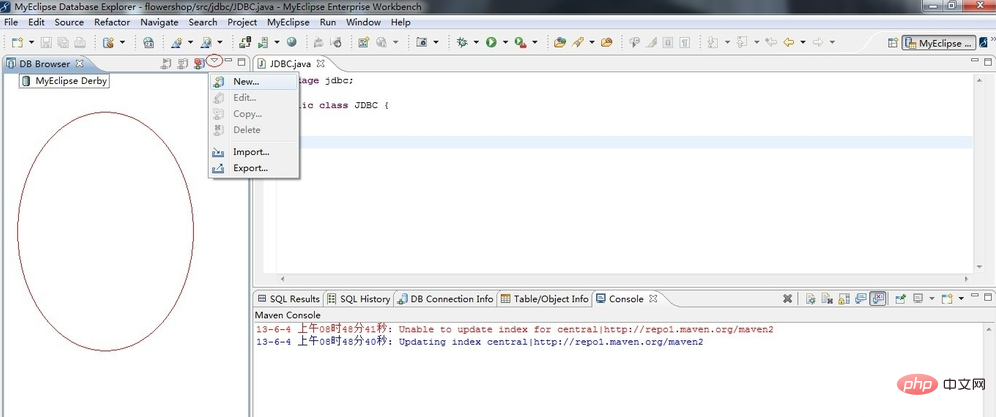Select New... from the dropdown menu
The height and width of the screenshot is (417, 996).
254,81
